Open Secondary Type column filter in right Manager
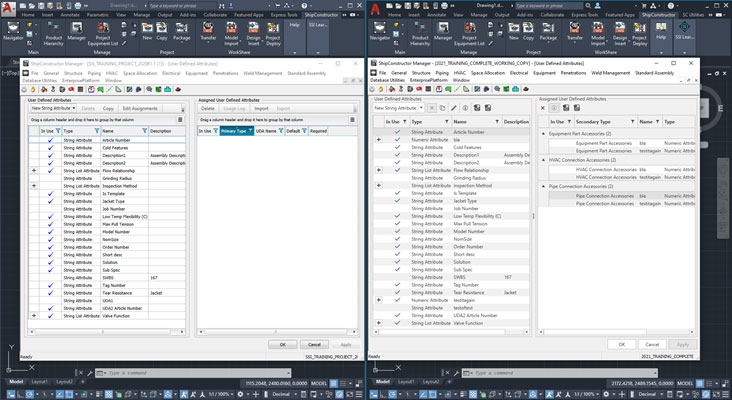732x400 pixels. 633,122
